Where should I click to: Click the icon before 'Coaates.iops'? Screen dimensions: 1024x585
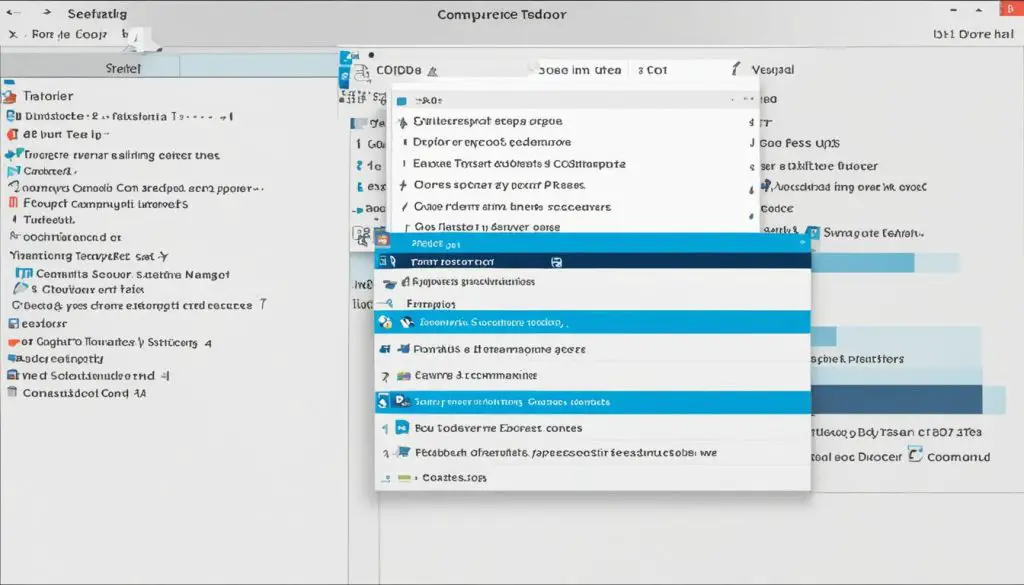(404, 478)
